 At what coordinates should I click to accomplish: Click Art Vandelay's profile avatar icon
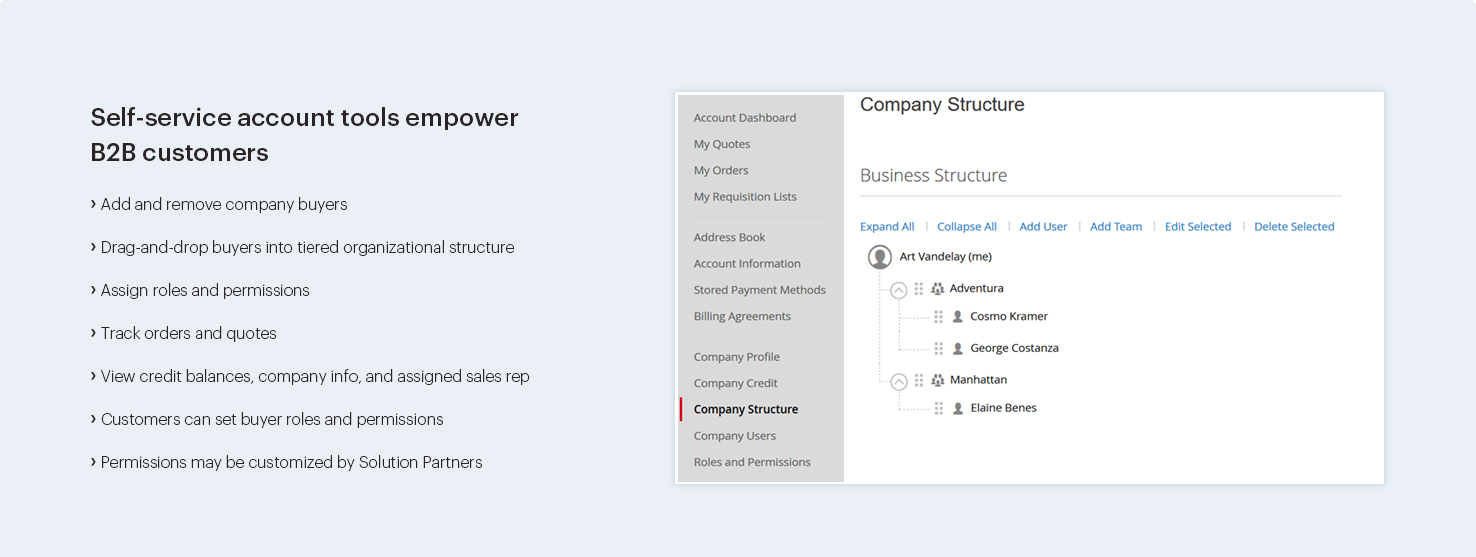(880, 257)
